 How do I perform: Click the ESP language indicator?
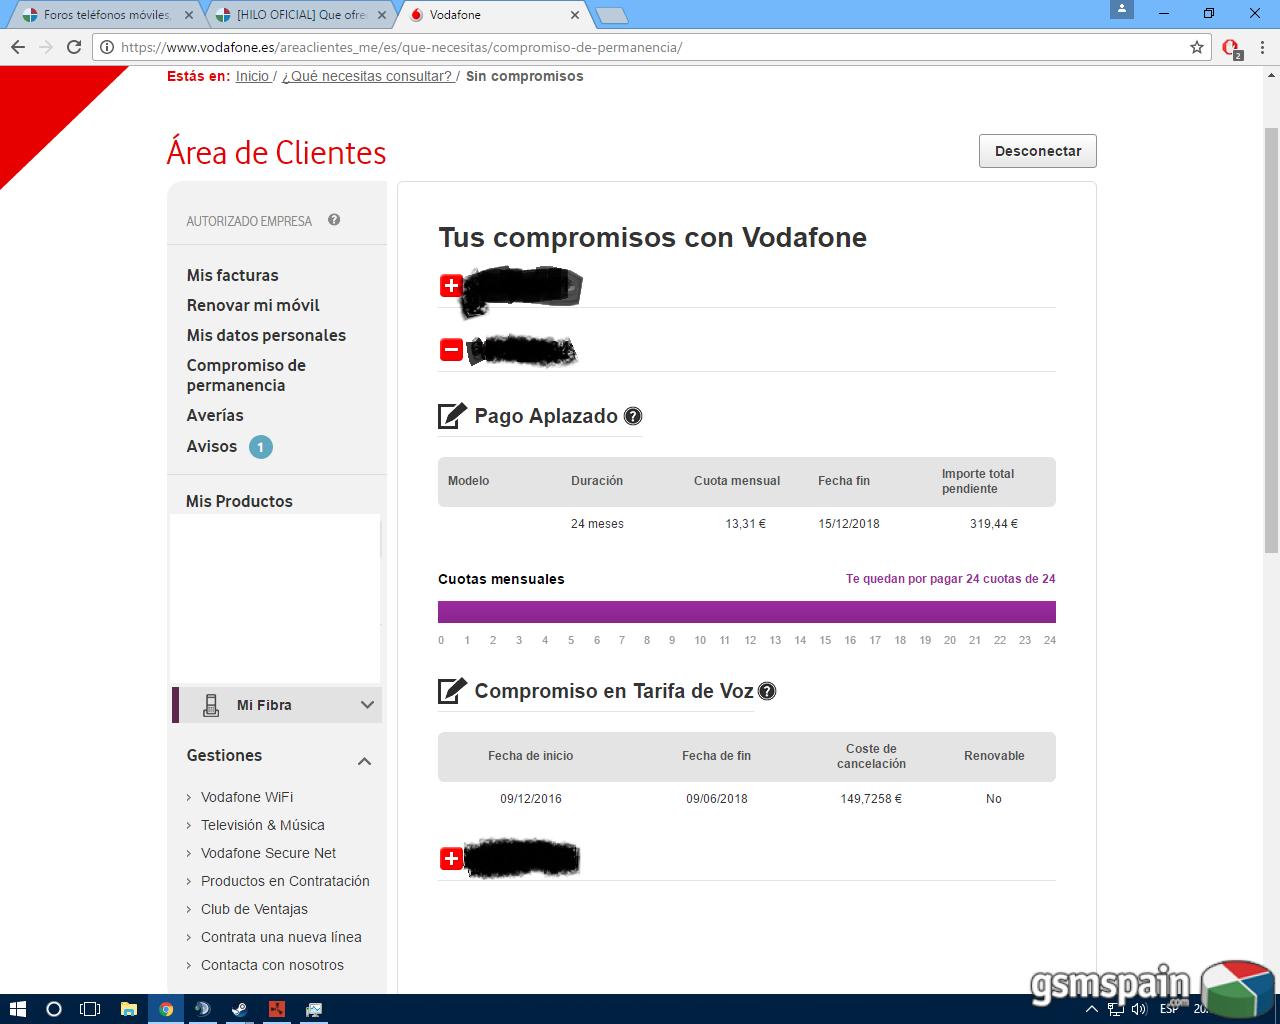[x=1168, y=1009]
